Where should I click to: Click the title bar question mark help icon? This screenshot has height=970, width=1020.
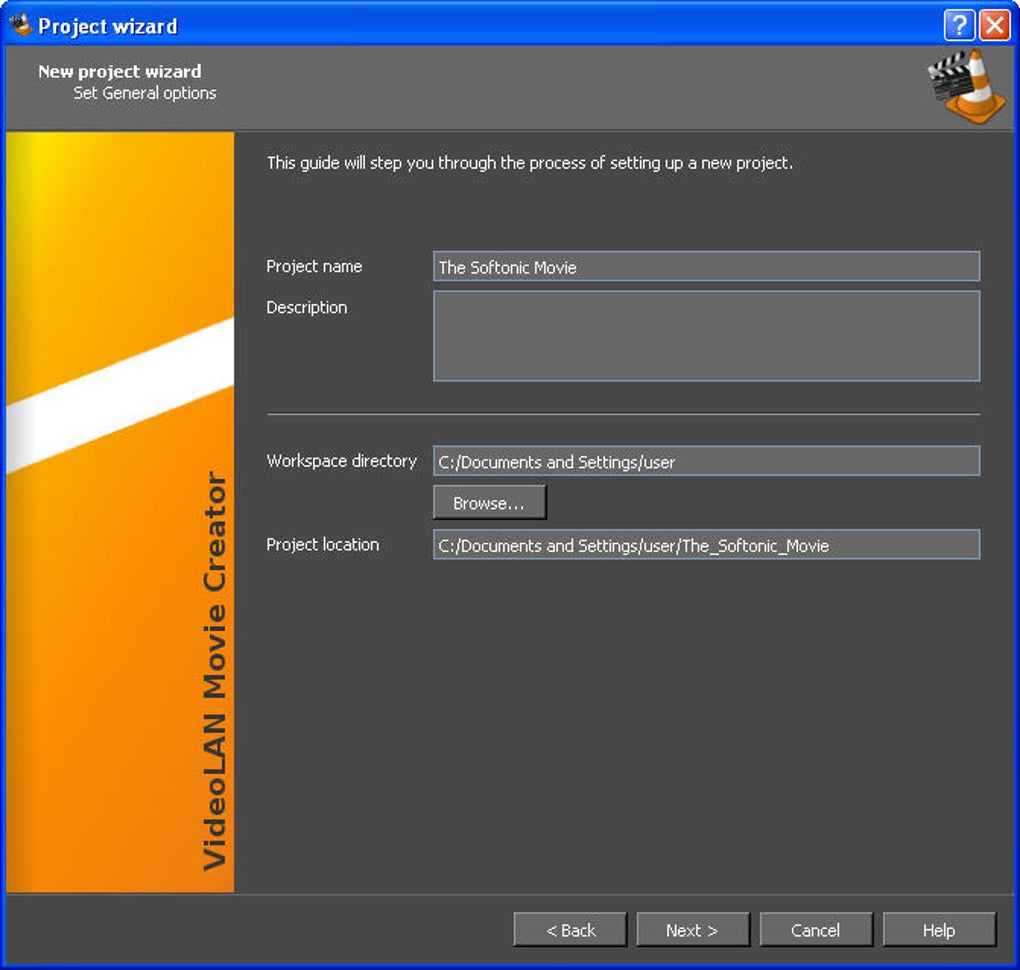tap(959, 25)
